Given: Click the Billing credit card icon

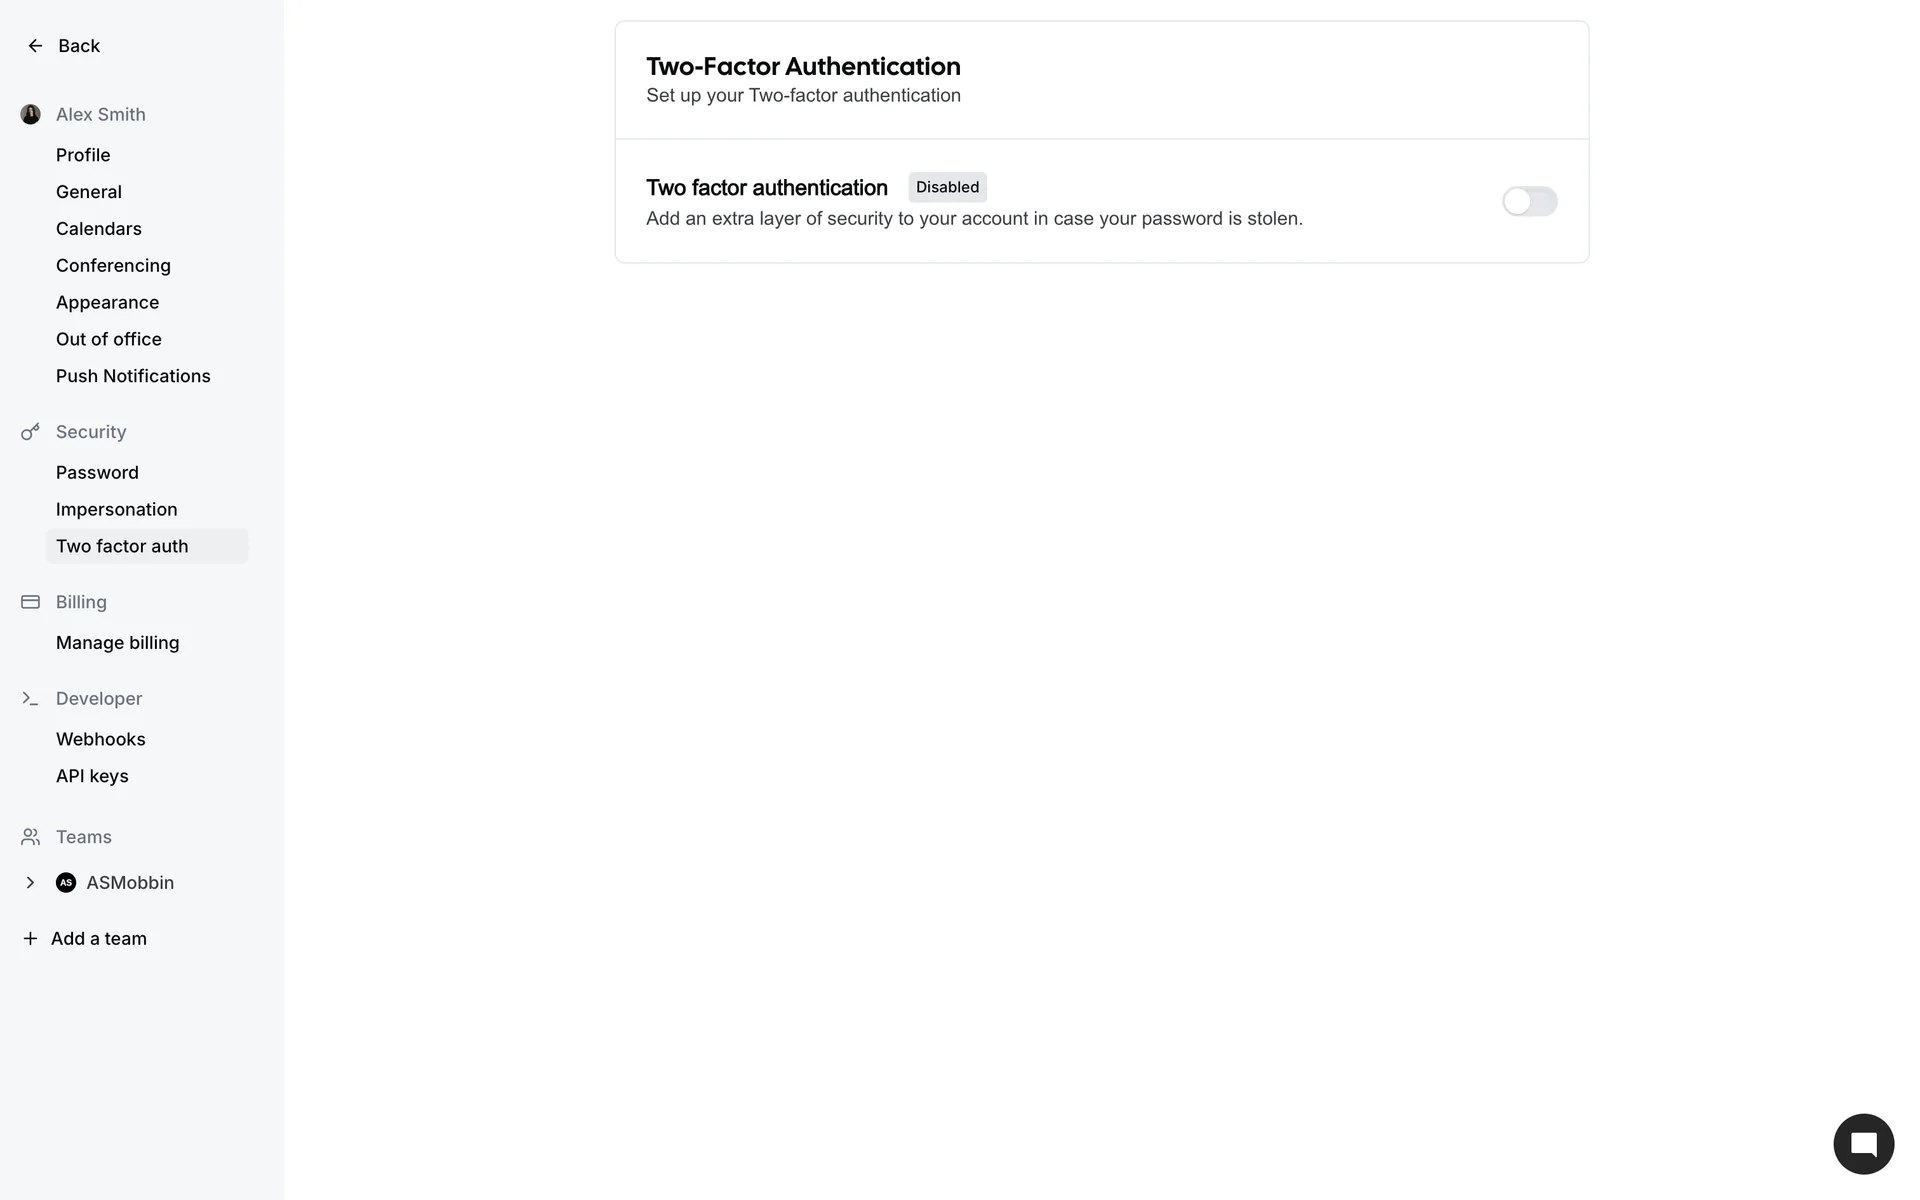Looking at the screenshot, I should pyautogui.click(x=31, y=602).
